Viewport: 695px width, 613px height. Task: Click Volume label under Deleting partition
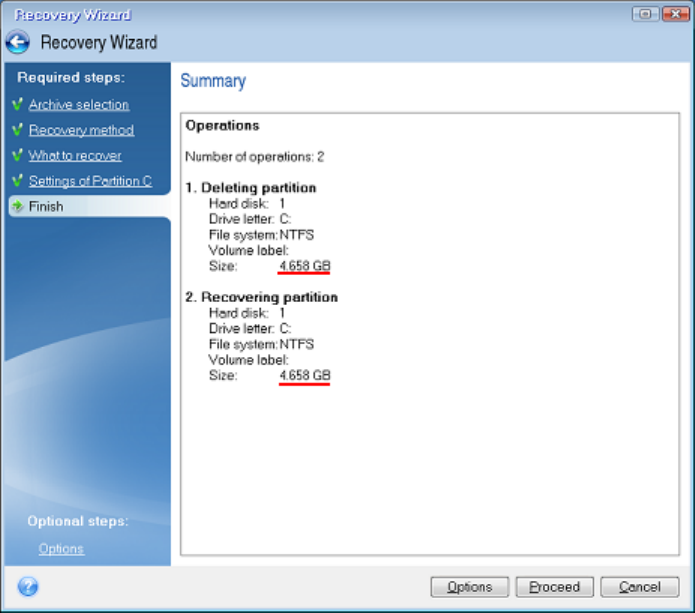click(249, 250)
